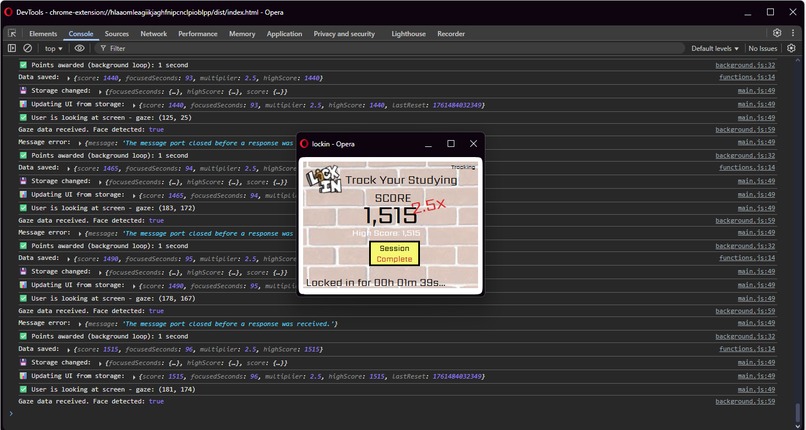This screenshot has width=806, height=430.
Task: Switch to the Elements tab
Action: [x=43, y=33]
